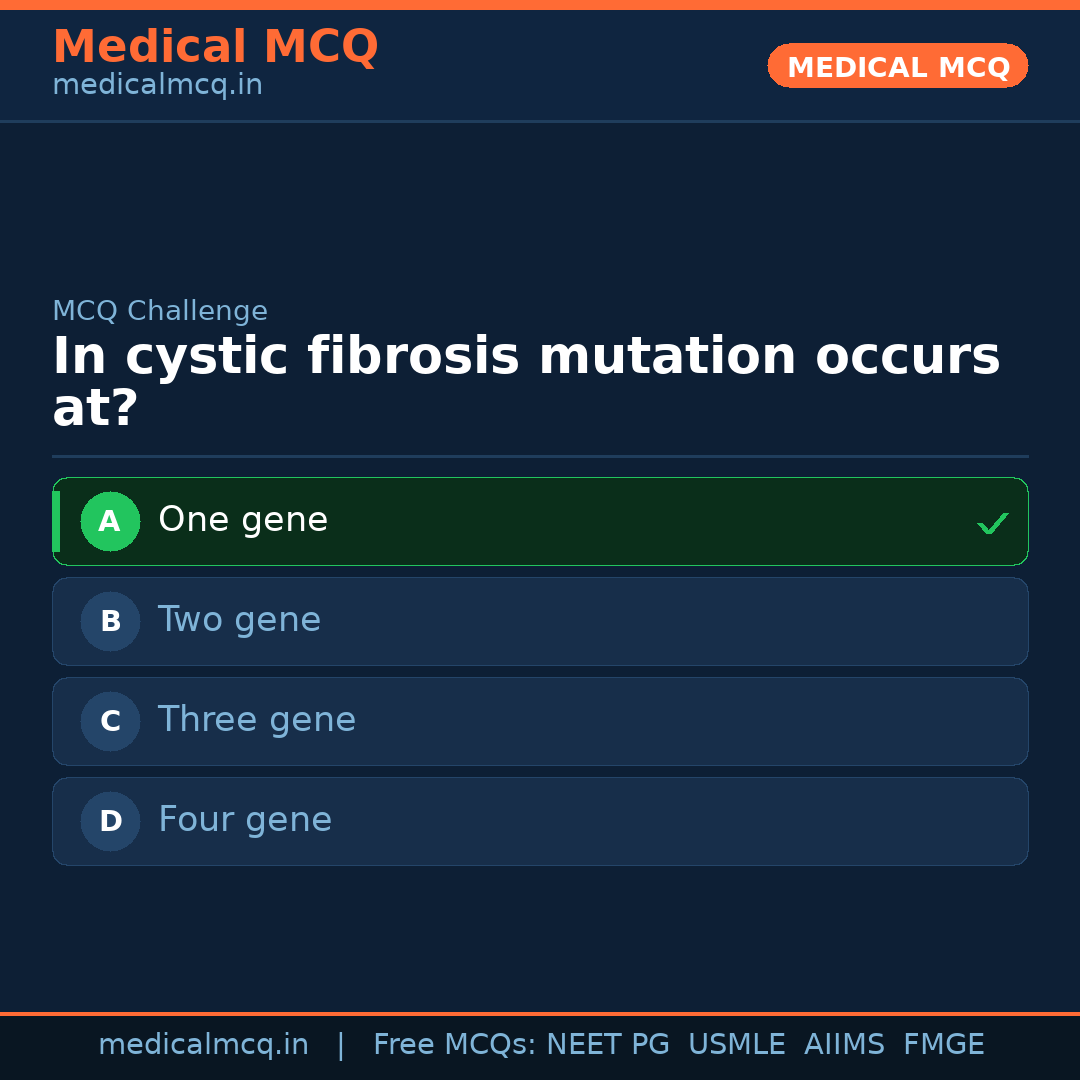The height and width of the screenshot is (1080, 1080).
Task: Pick the "Three gene" answer text
Action: (x=257, y=720)
